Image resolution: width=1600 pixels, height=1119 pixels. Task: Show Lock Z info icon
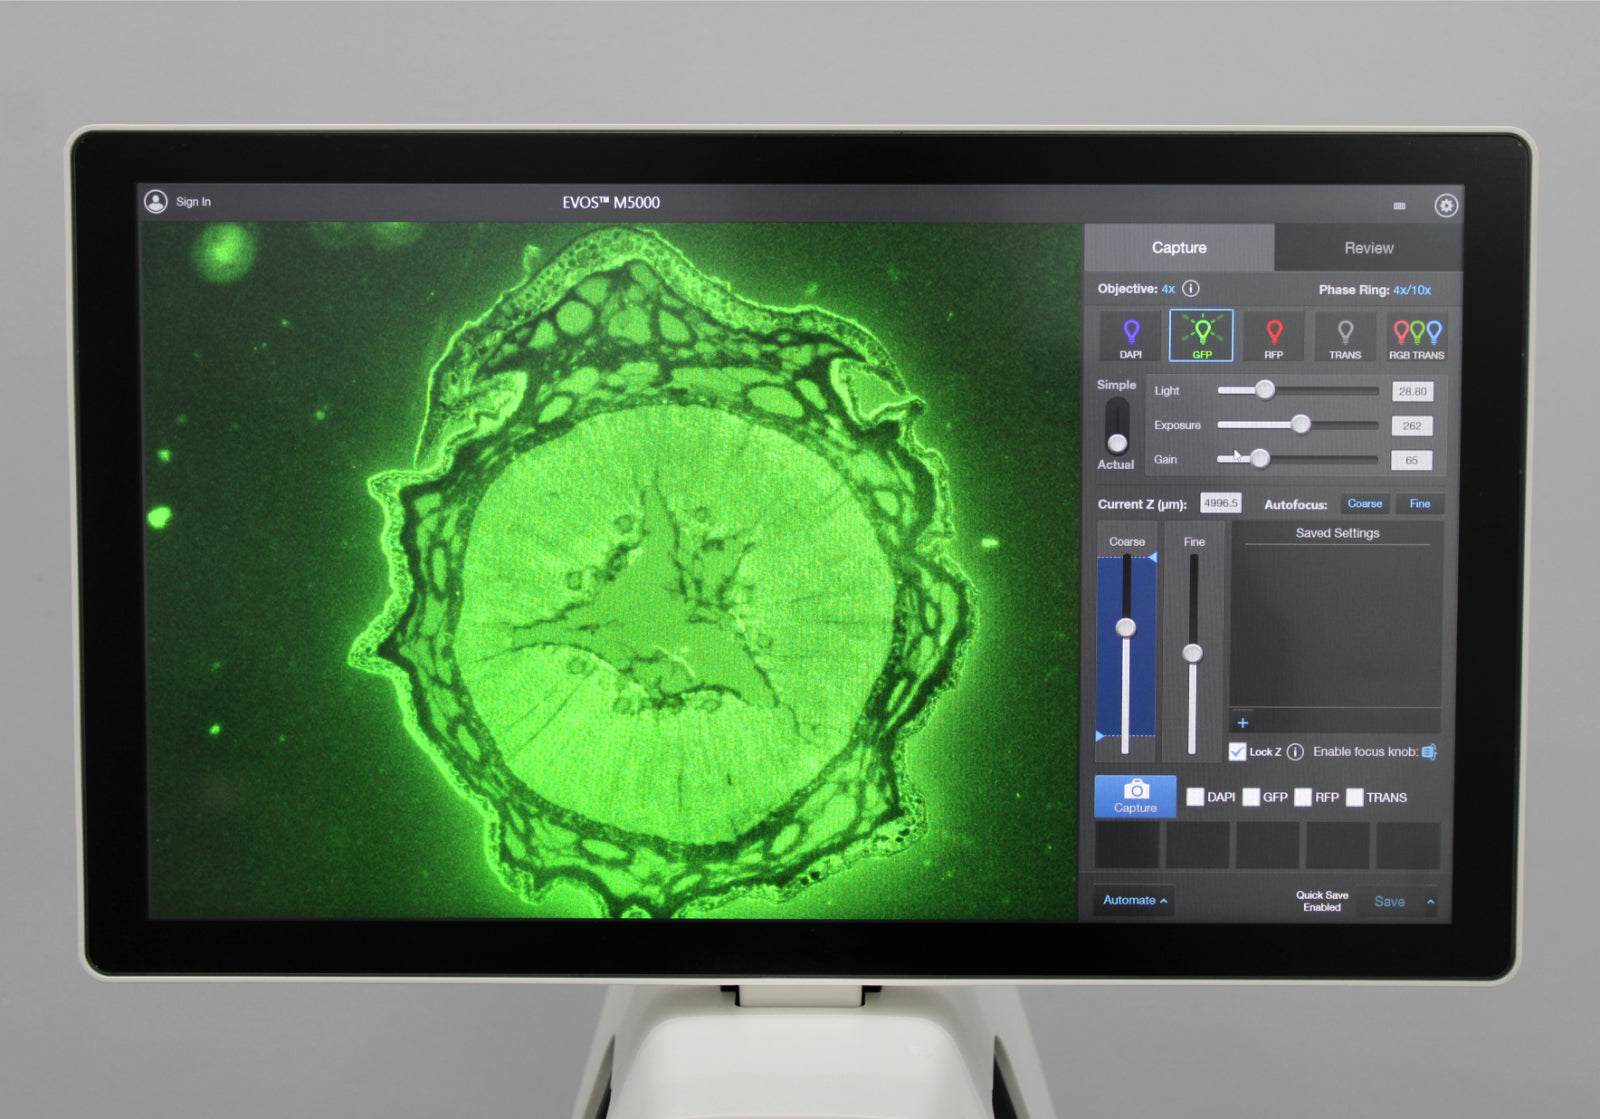(x=1295, y=751)
